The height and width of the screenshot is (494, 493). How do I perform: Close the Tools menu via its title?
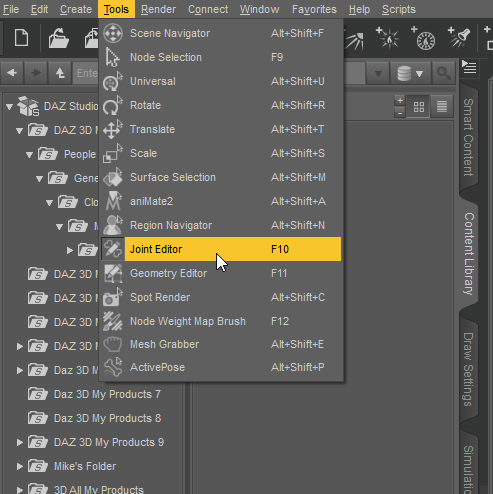(116, 9)
